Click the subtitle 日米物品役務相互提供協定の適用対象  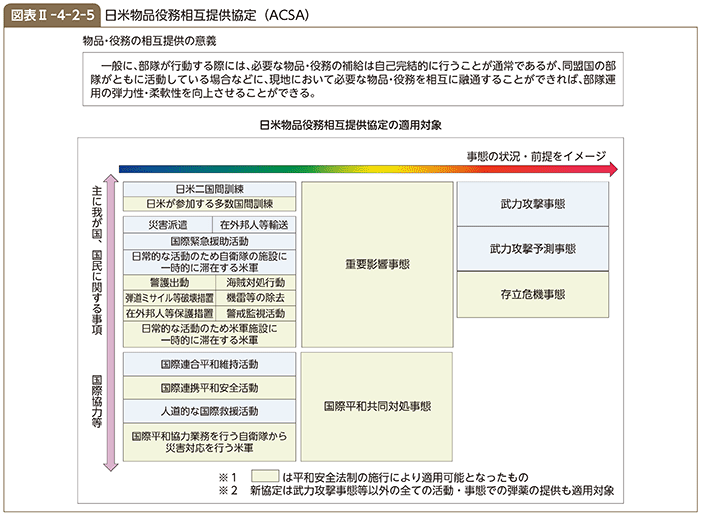point(350,125)
